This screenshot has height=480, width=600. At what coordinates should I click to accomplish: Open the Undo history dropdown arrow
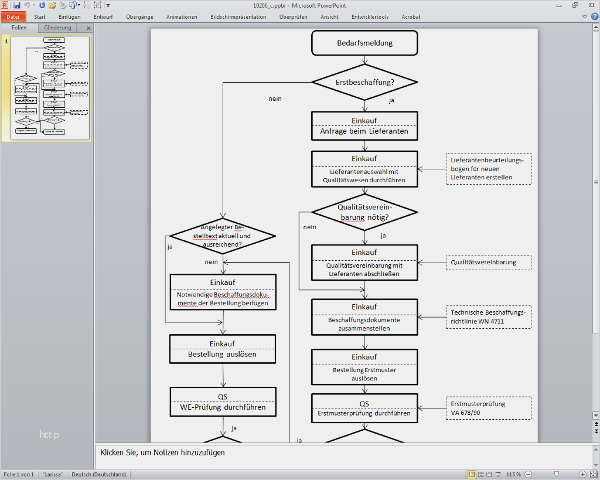pos(34,5)
